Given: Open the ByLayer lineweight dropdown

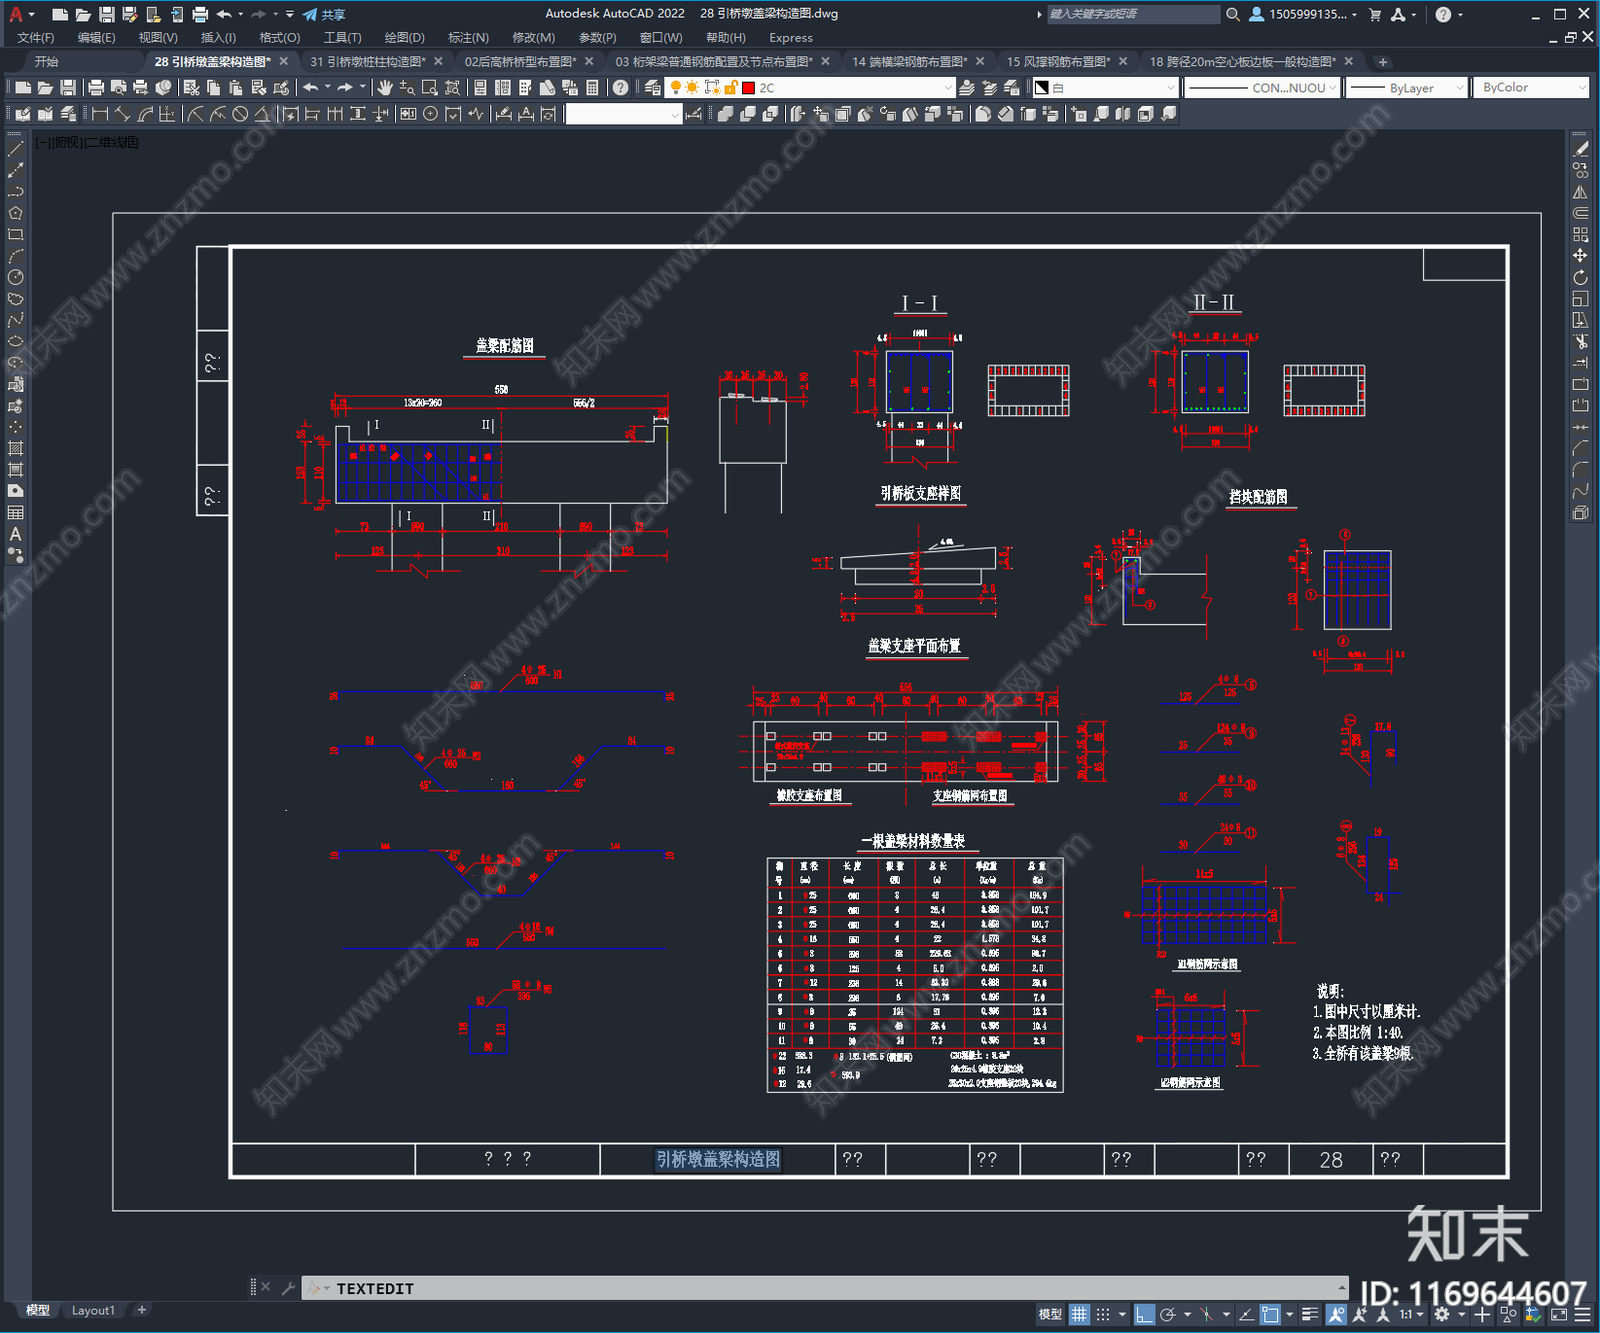Looking at the screenshot, I should point(1406,88).
